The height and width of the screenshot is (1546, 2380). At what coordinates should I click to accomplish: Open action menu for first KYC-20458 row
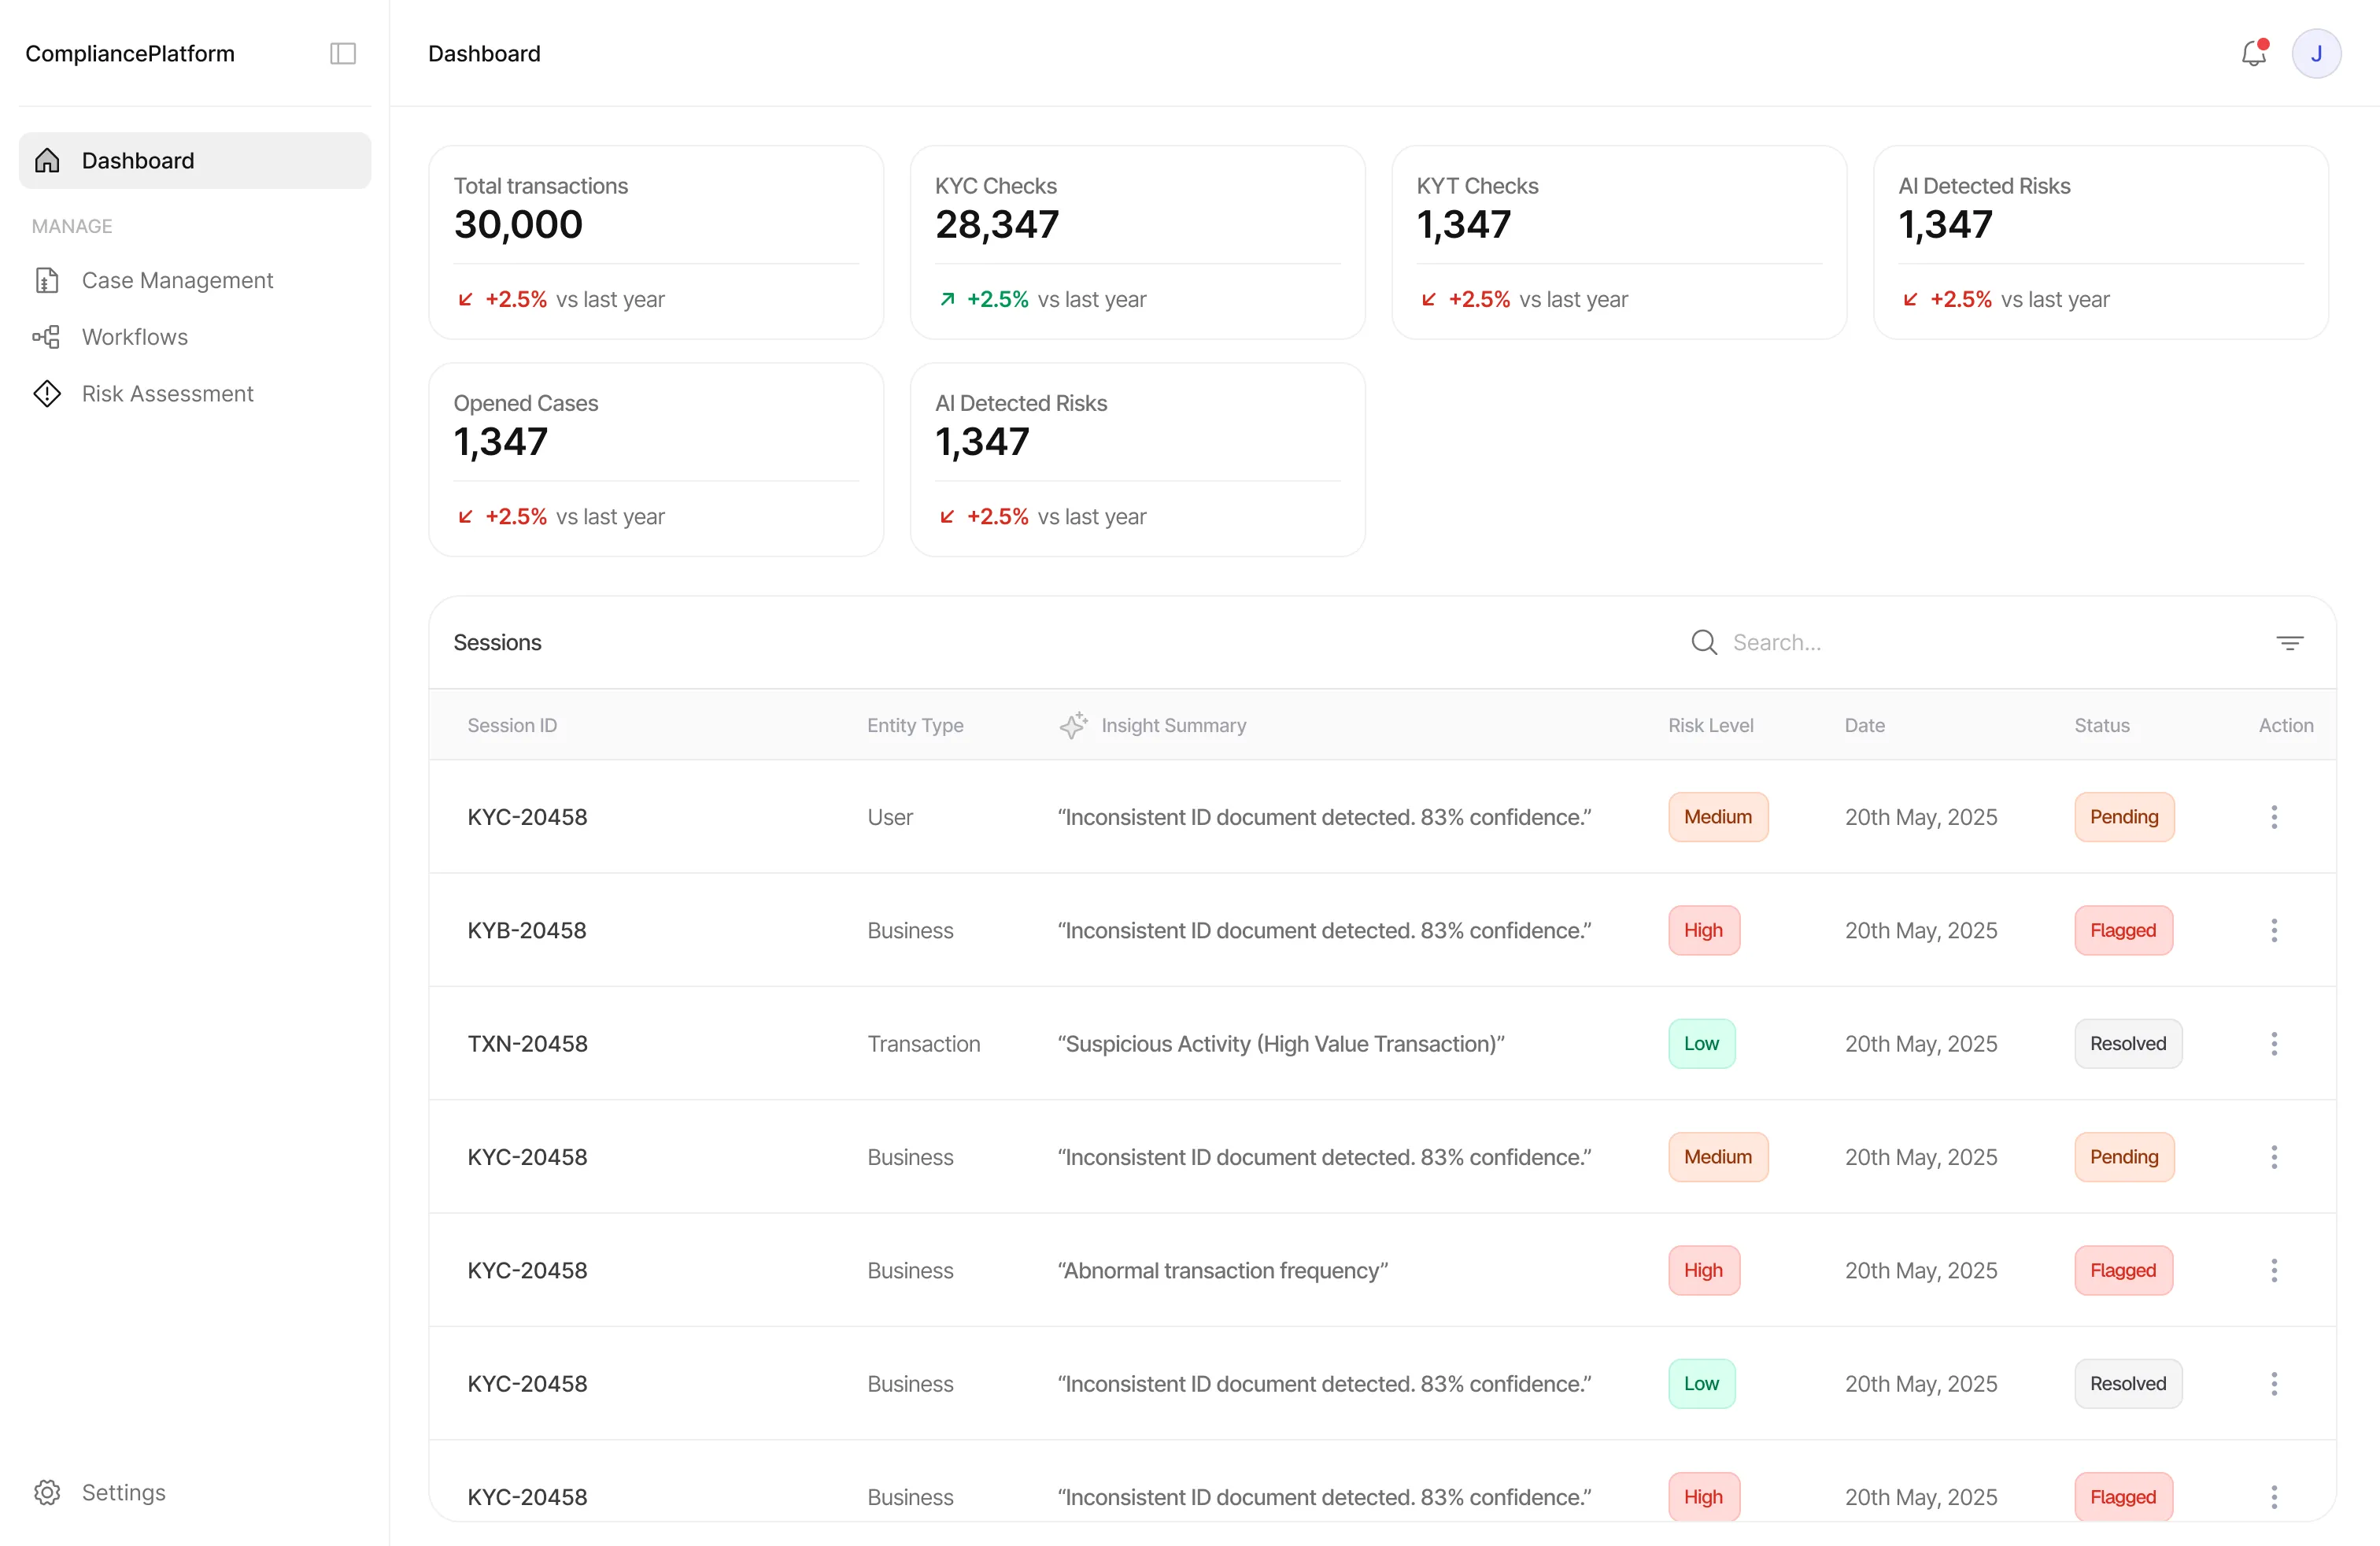coord(2274,817)
